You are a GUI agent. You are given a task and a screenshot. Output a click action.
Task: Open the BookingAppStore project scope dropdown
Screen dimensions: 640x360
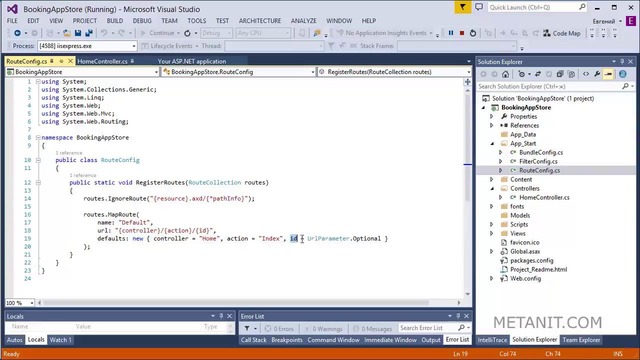click(82, 72)
